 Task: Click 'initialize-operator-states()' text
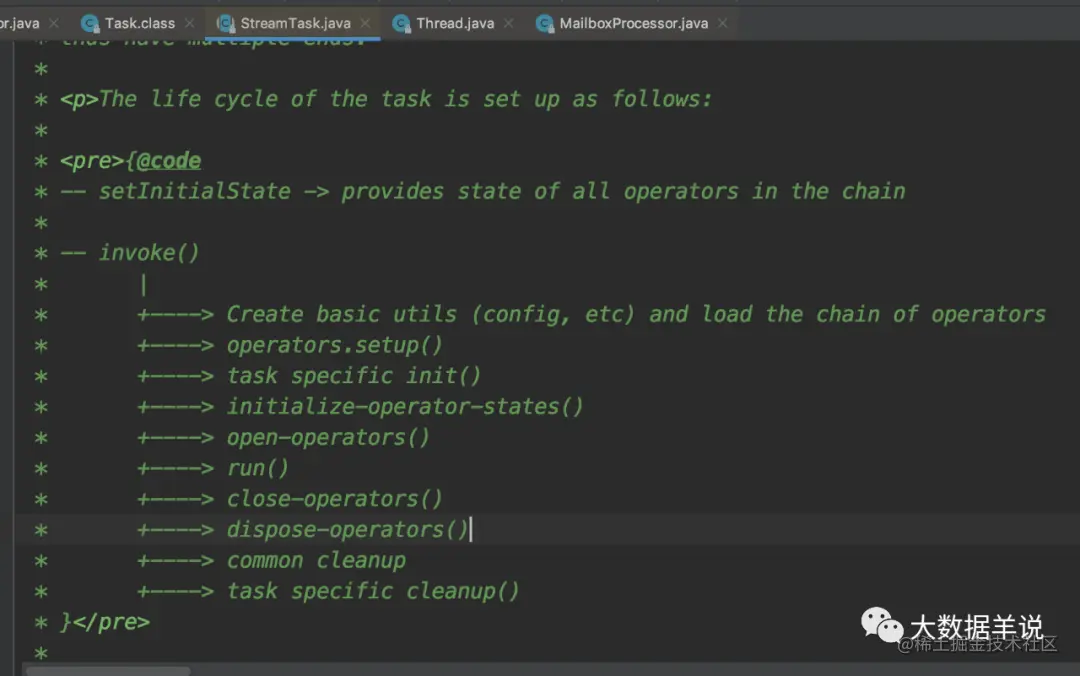405,407
